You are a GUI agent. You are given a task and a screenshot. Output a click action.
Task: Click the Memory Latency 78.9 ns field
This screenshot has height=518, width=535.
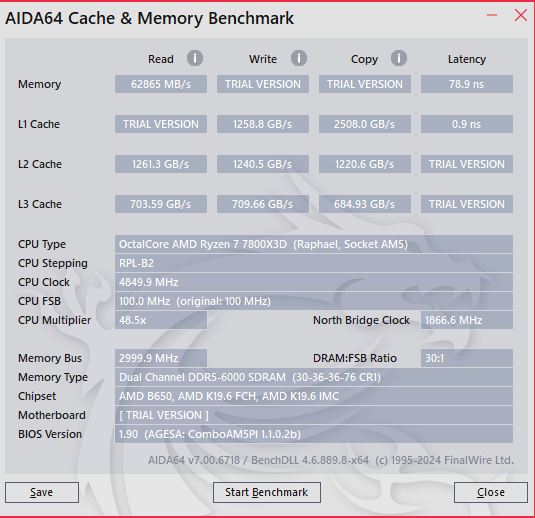click(467, 84)
